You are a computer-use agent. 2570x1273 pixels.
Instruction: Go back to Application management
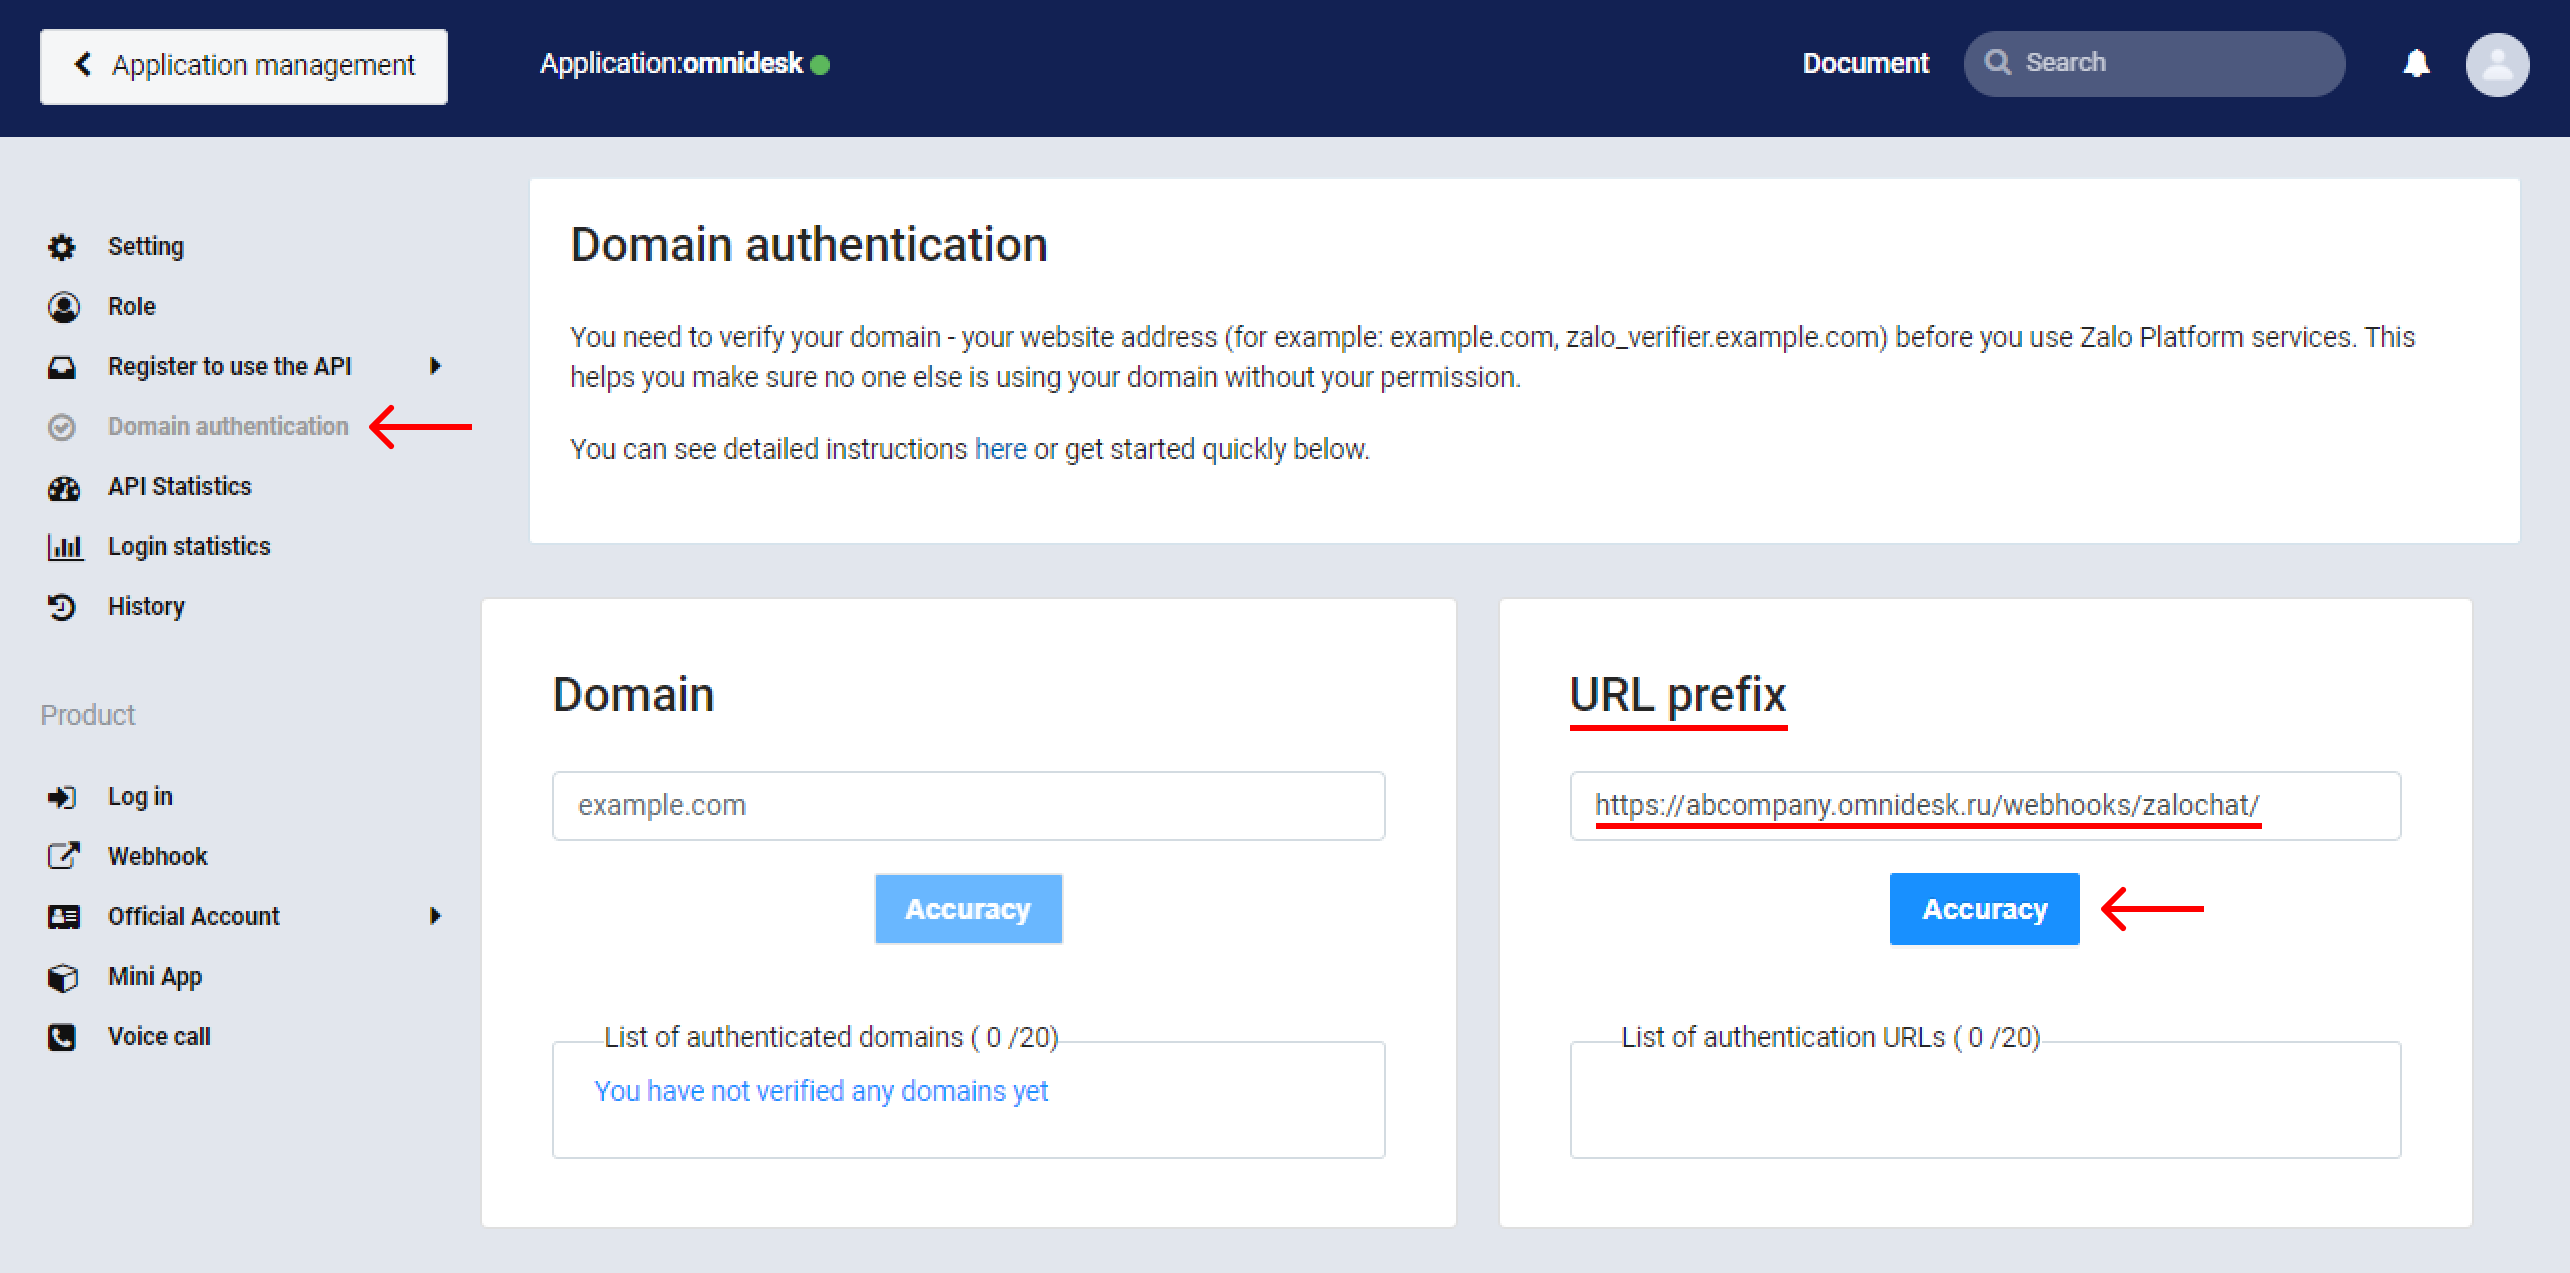[x=244, y=66]
